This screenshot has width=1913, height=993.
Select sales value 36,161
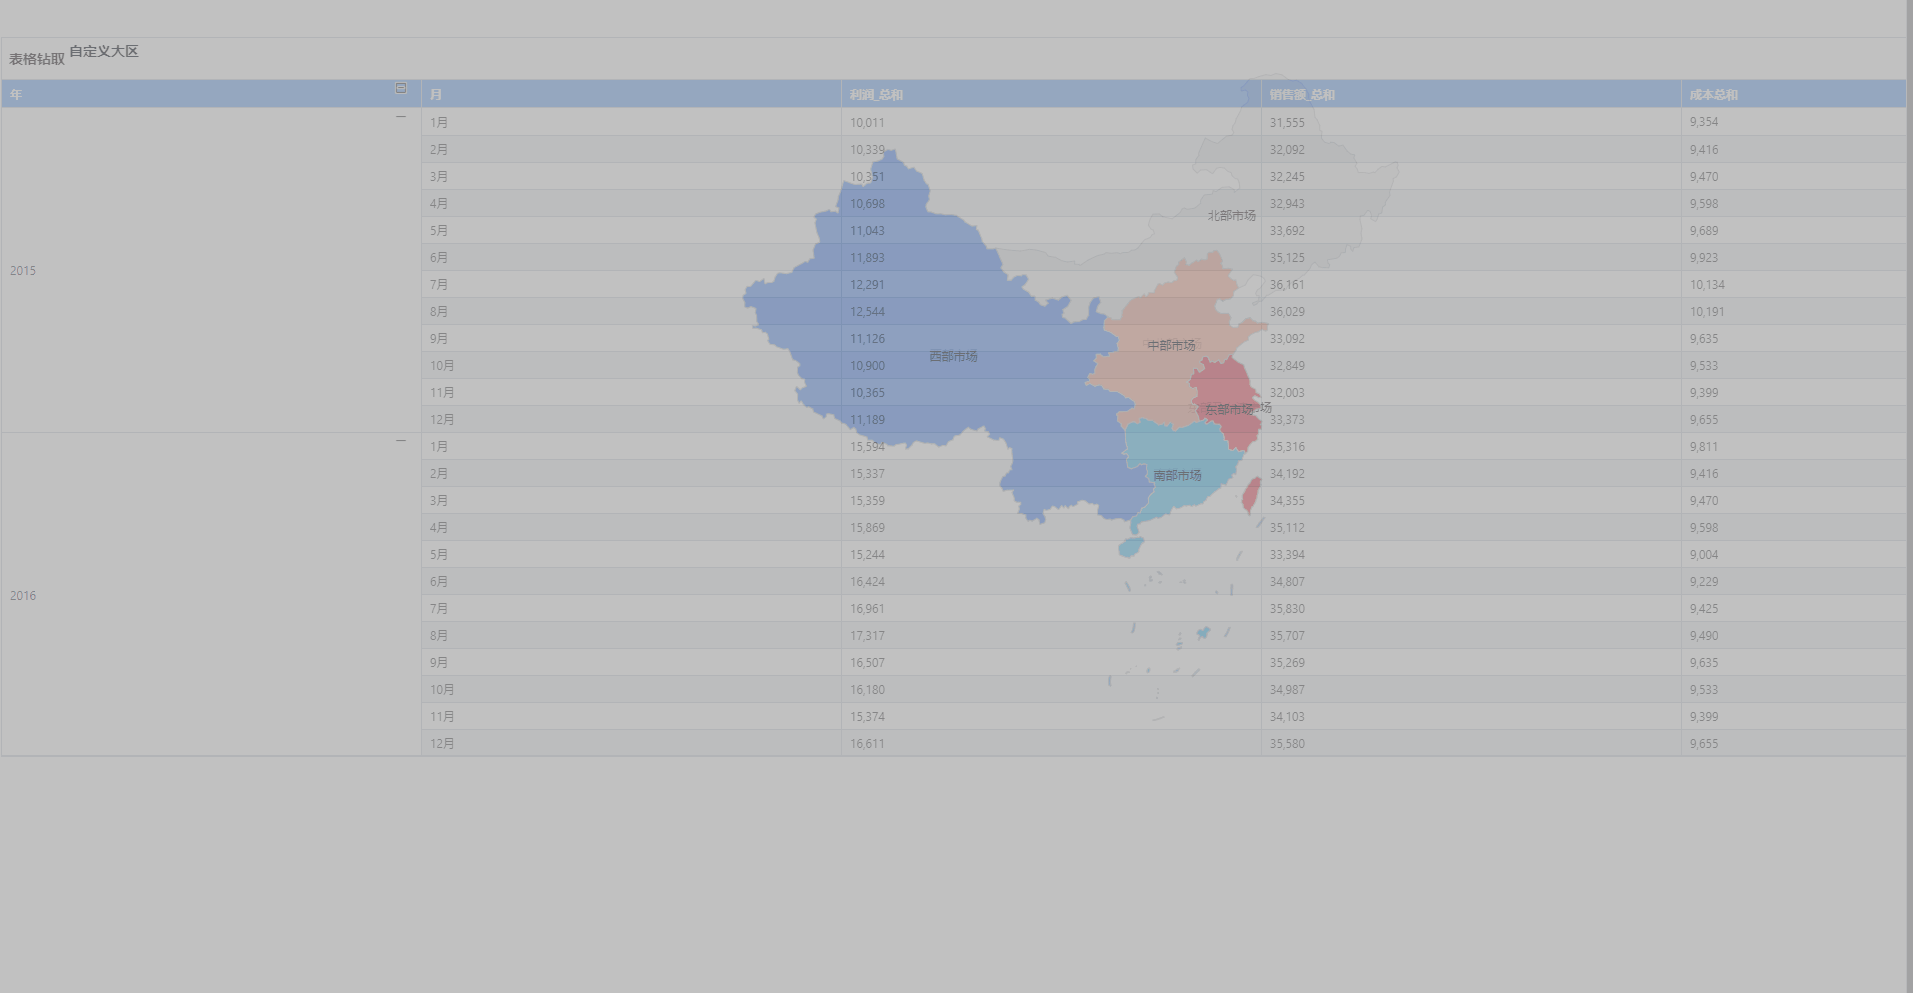tap(1287, 285)
